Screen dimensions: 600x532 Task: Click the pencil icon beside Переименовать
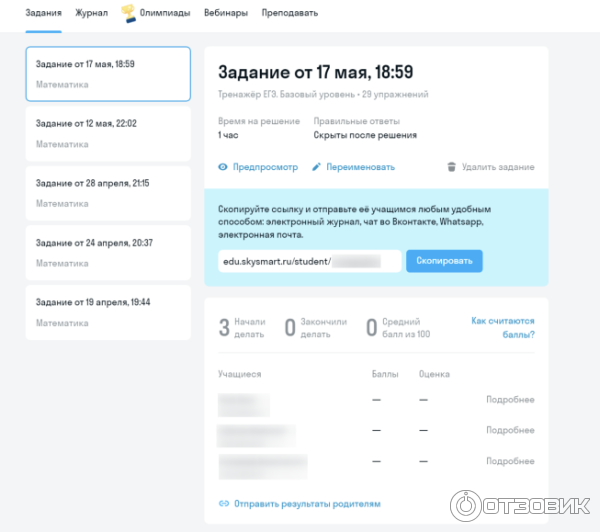click(x=317, y=167)
